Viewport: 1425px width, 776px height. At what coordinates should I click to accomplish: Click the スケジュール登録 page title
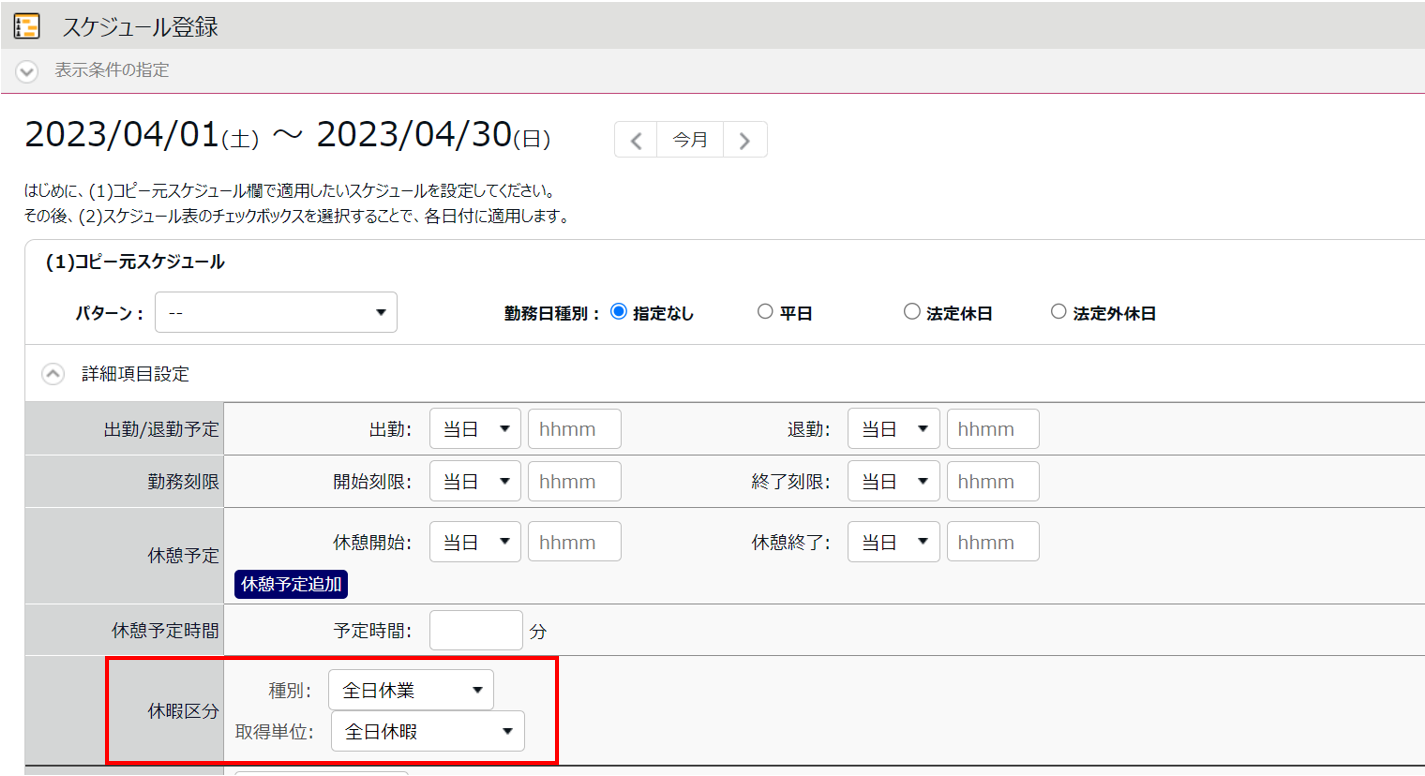[140, 27]
